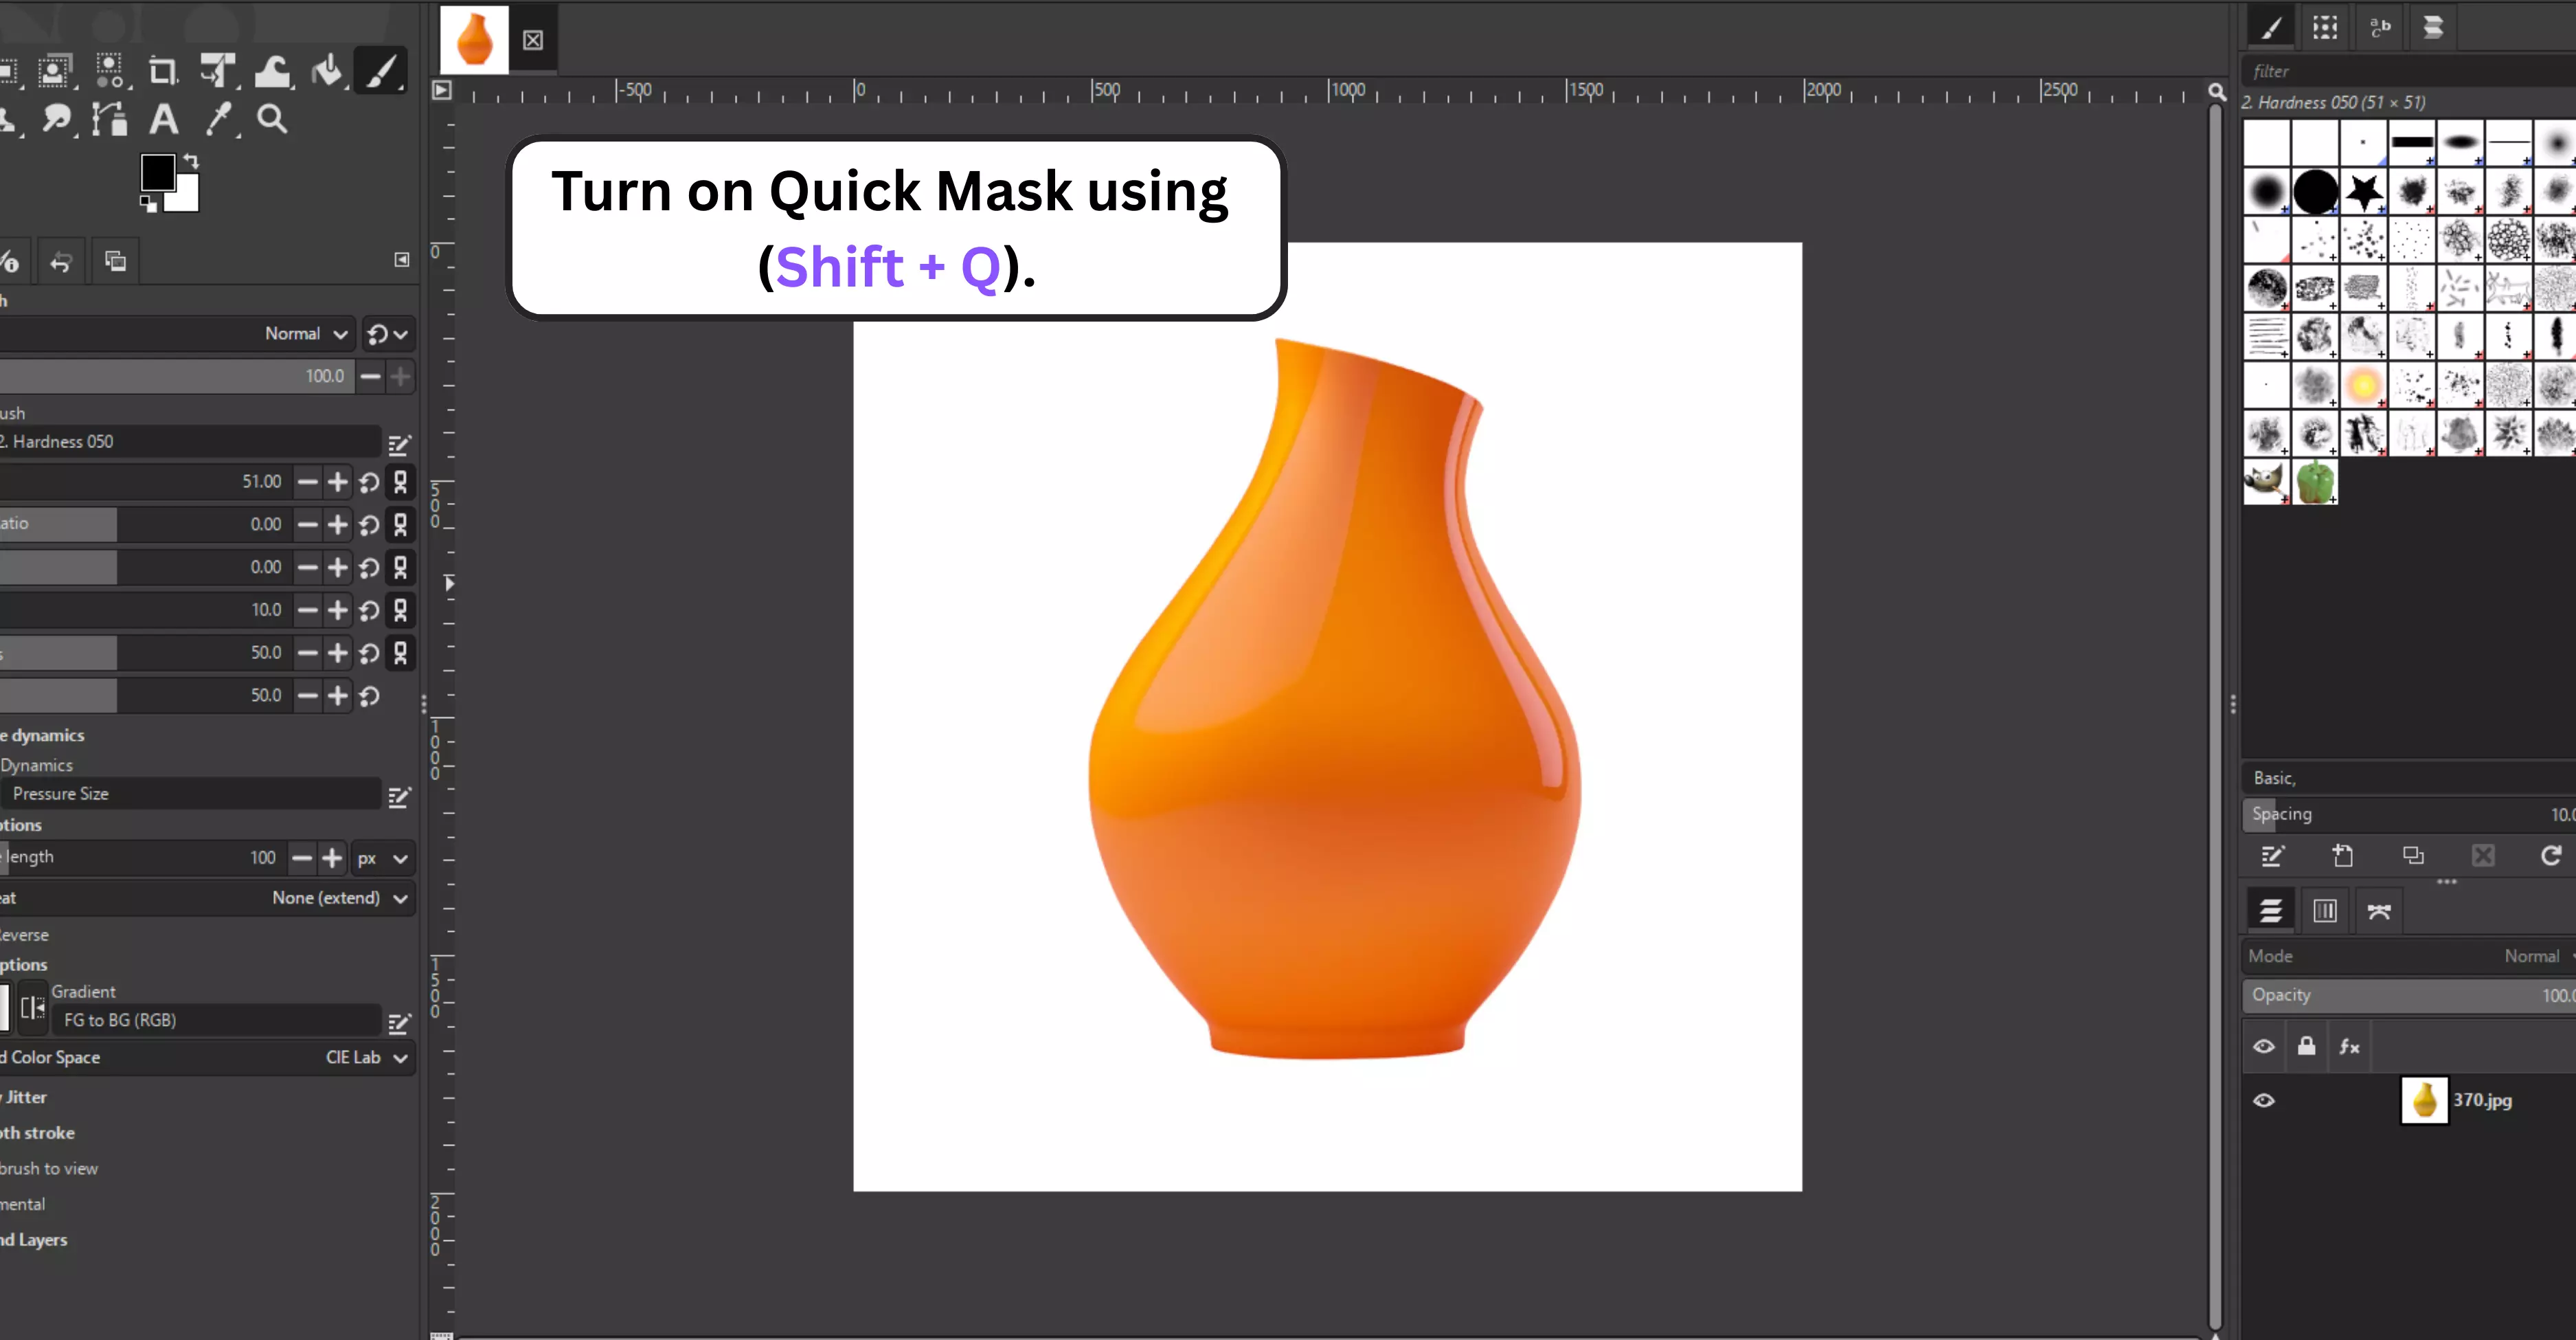Screen dimensions: 2576x1340
Task: Open the Basic brush tag field
Action: [2409, 778]
